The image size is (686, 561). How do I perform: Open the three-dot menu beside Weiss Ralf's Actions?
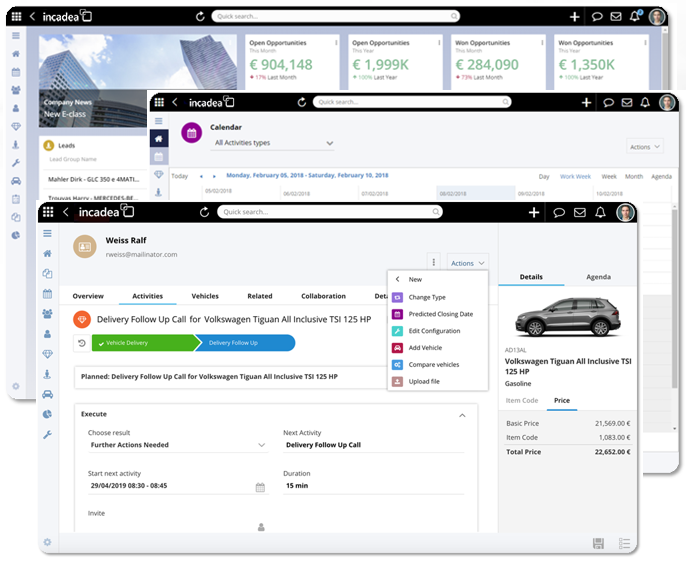click(432, 262)
